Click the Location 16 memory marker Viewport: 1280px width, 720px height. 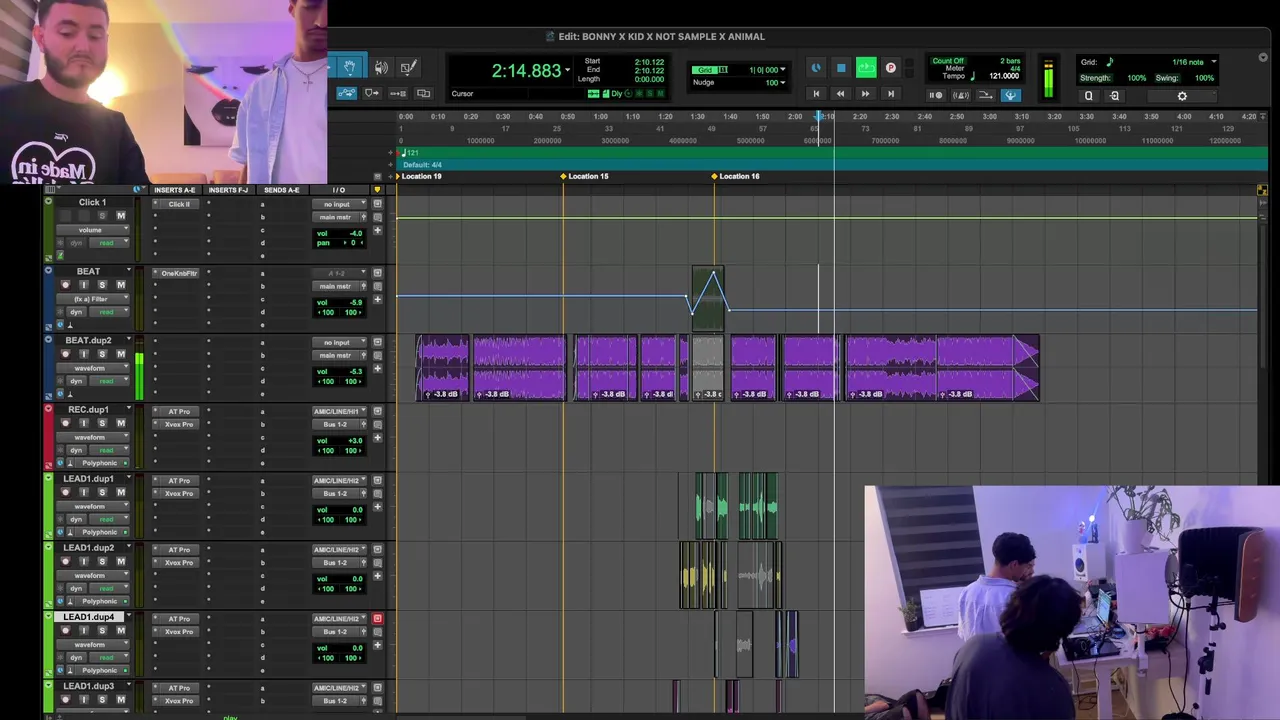tap(735, 176)
